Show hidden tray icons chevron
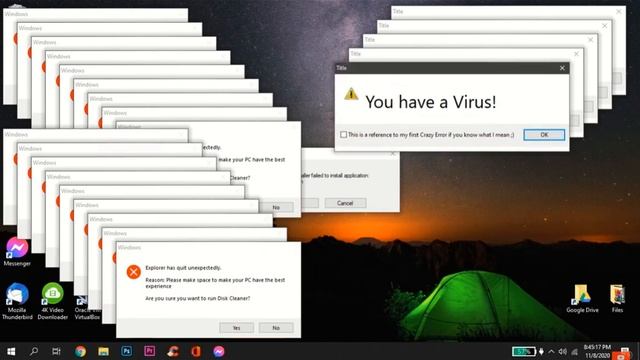This screenshot has height=360, width=640. (x=551, y=351)
